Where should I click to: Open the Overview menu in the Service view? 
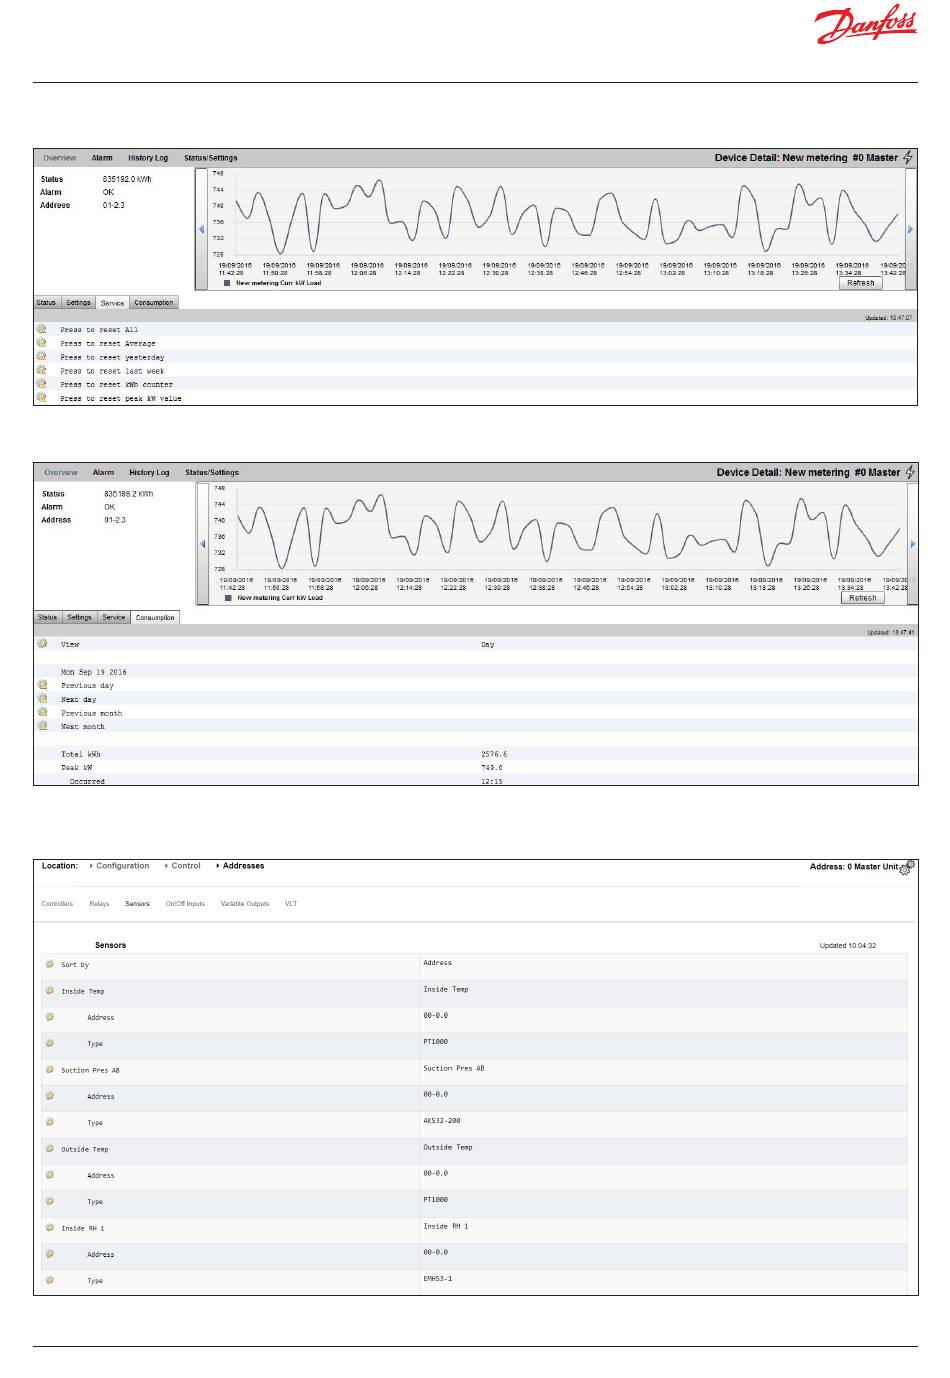click(x=59, y=158)
